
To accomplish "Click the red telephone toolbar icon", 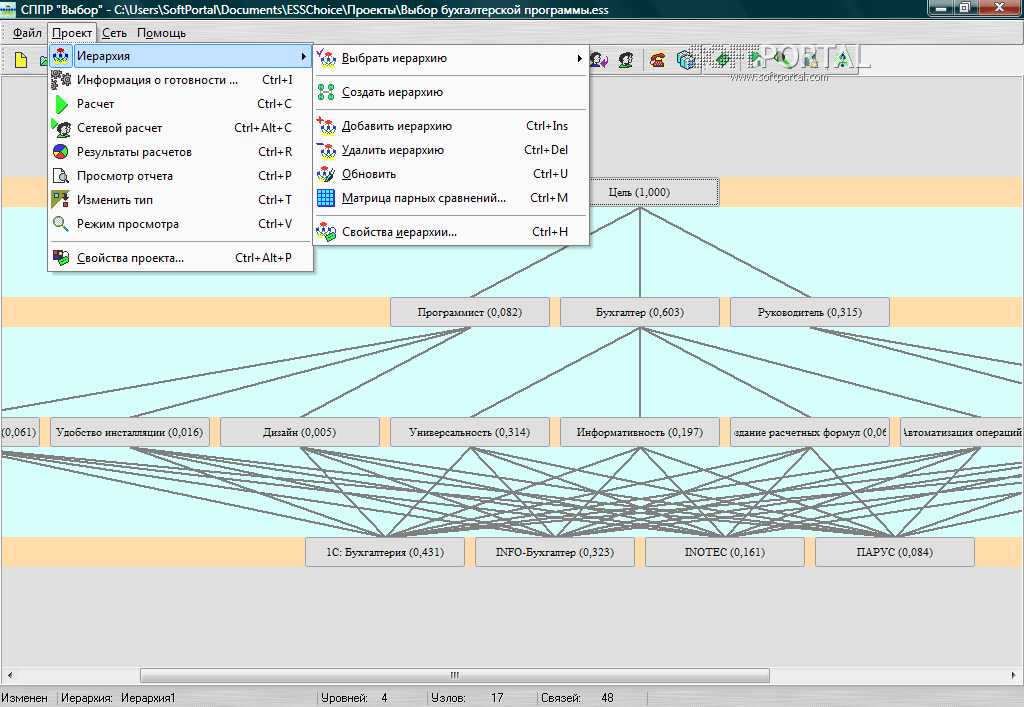I will point(658,60).
